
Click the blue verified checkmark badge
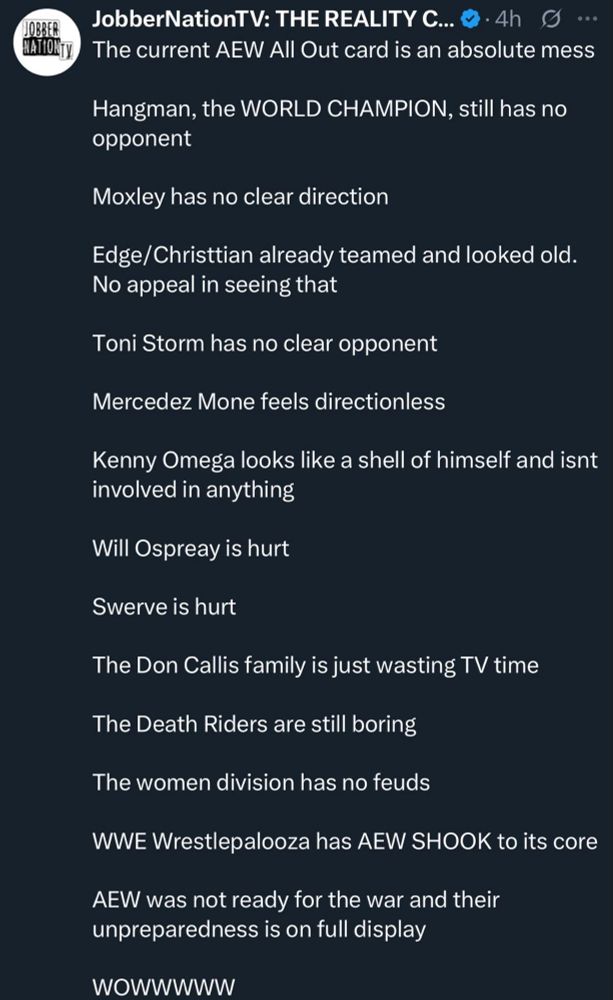(x=480, y=20)
